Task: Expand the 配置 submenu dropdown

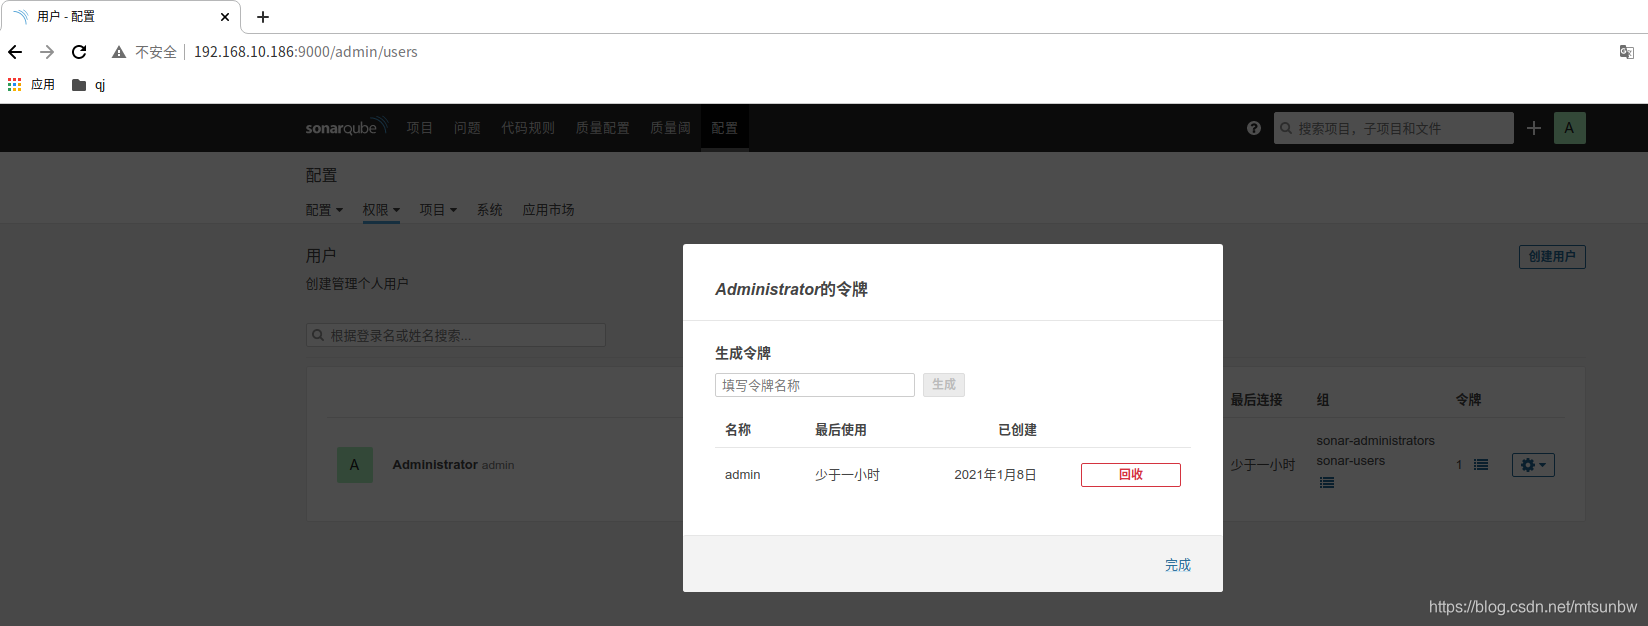Action: coord(324,210)
